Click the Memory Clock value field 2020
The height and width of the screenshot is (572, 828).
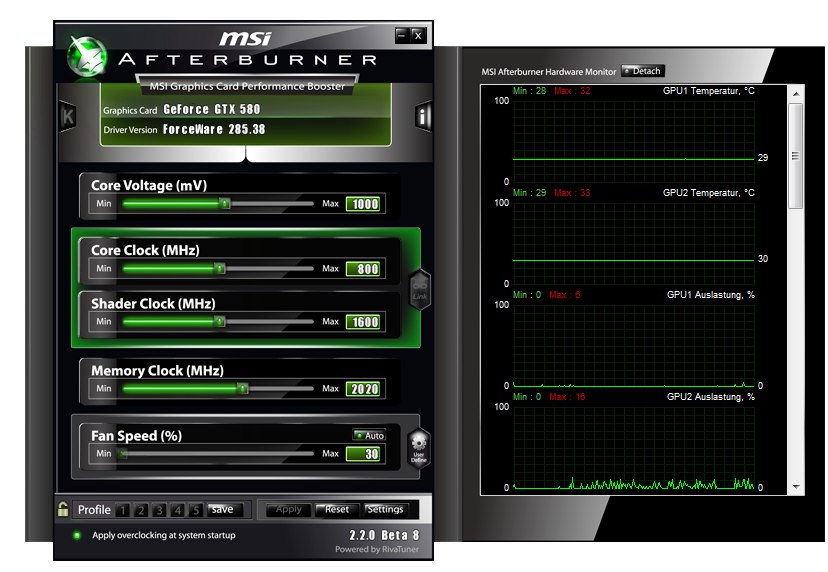tap(363, 389)
